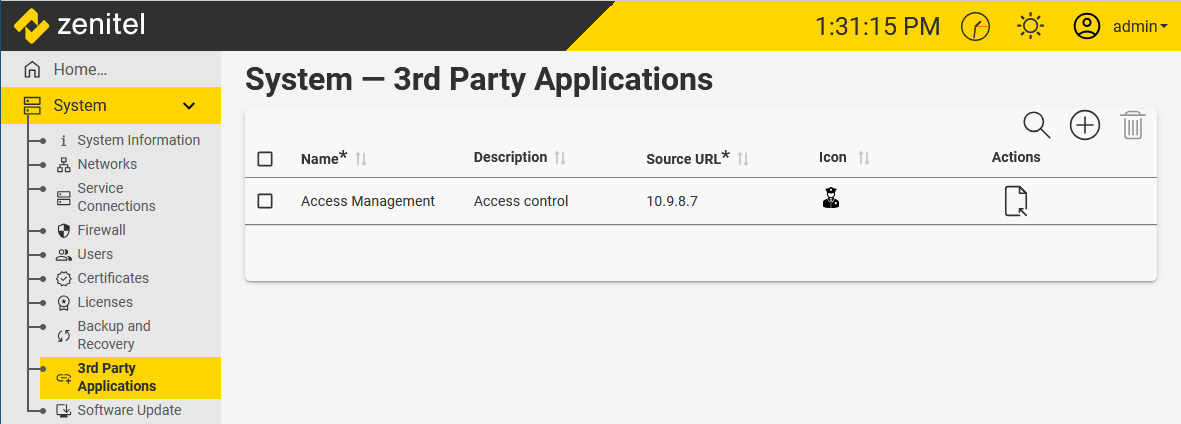Toggle the light/dark theme sun icon

(1031, 27)
